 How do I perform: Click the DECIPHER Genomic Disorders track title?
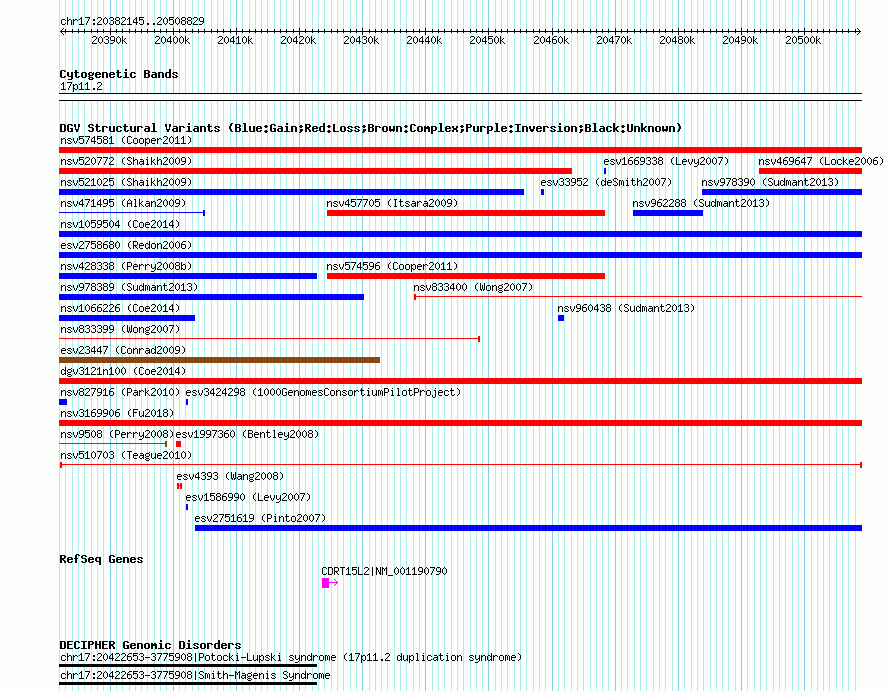point(150,645)
